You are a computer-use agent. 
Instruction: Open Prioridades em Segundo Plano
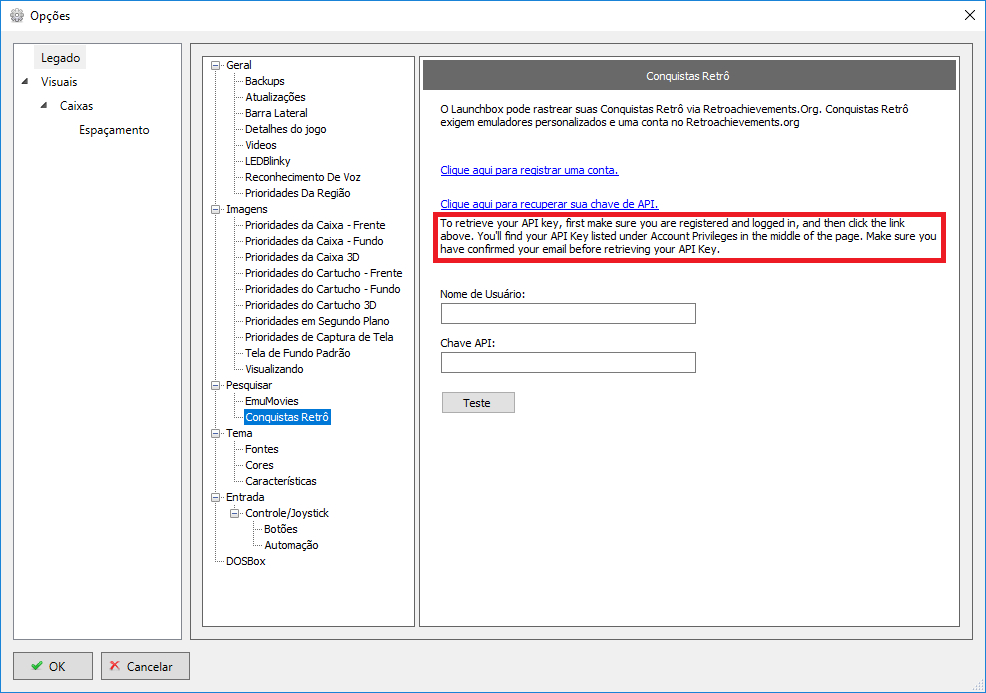click(x=317, y=321)
